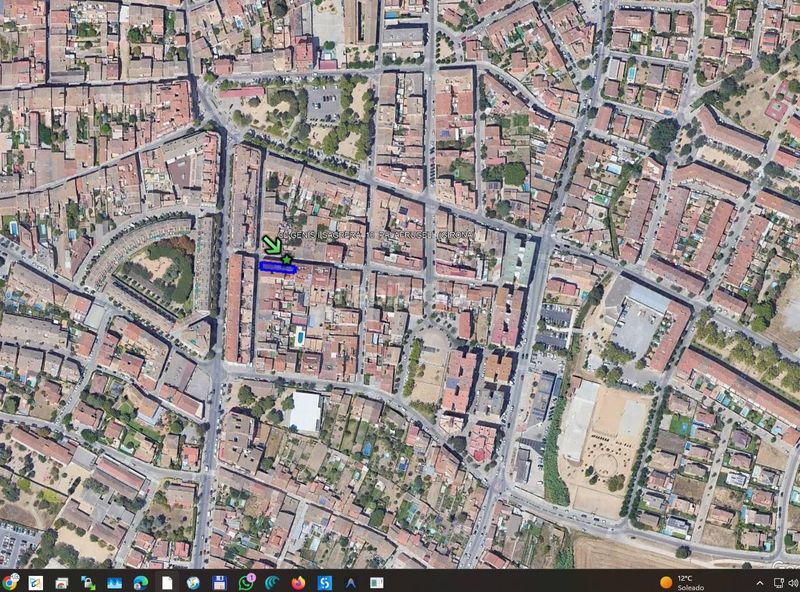The width and height of the screenshot is (800, 592).
Task: Open Google Chrome from the taskbar
Action: tap(9, 582)
